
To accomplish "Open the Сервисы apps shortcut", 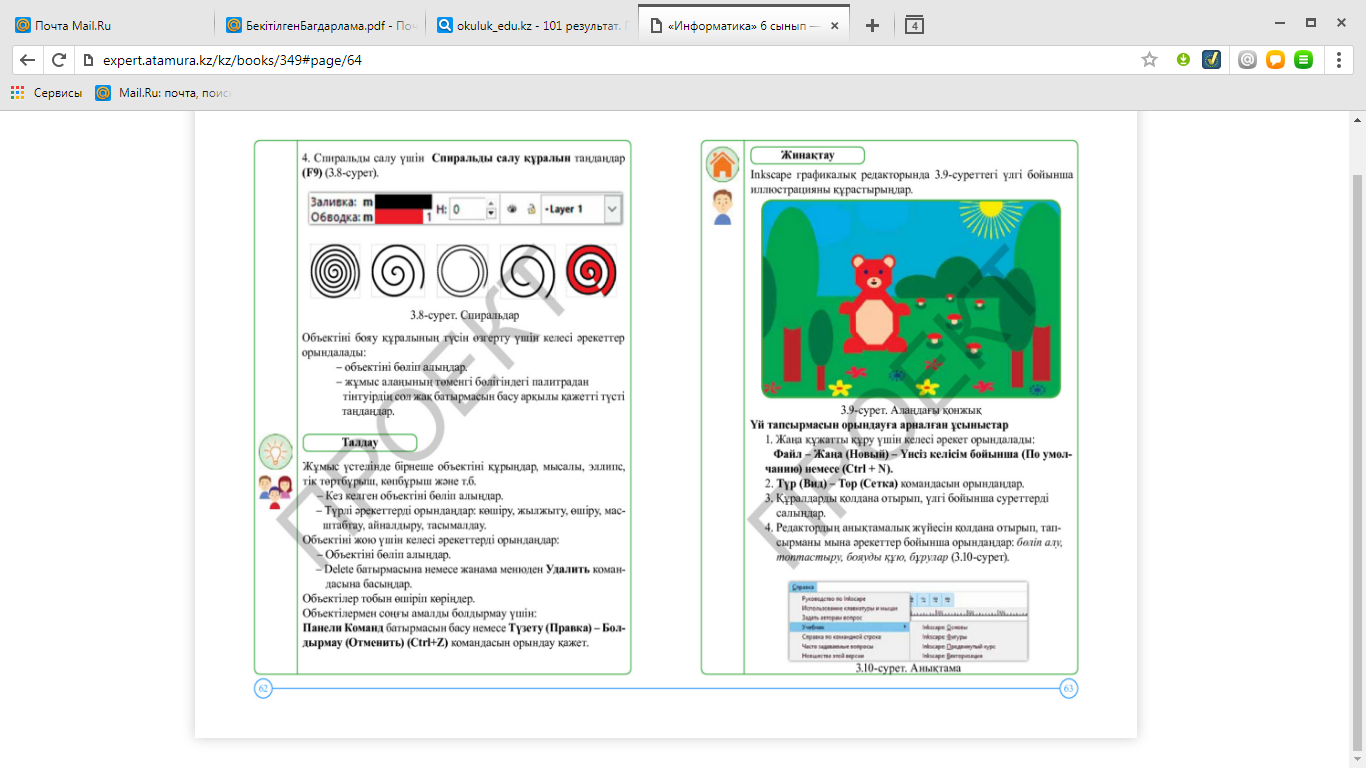I will (47, 93).
